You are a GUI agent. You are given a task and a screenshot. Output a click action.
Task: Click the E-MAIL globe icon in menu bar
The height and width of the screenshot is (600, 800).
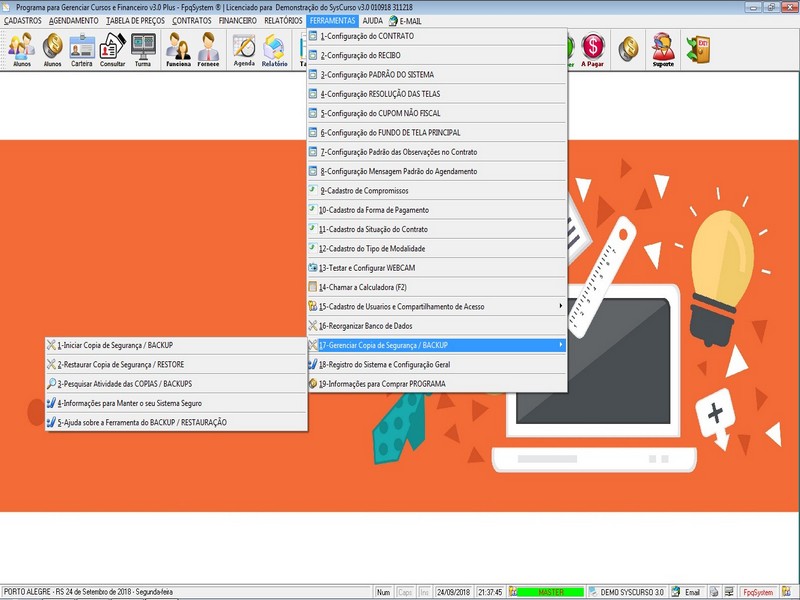coord(393,21)
